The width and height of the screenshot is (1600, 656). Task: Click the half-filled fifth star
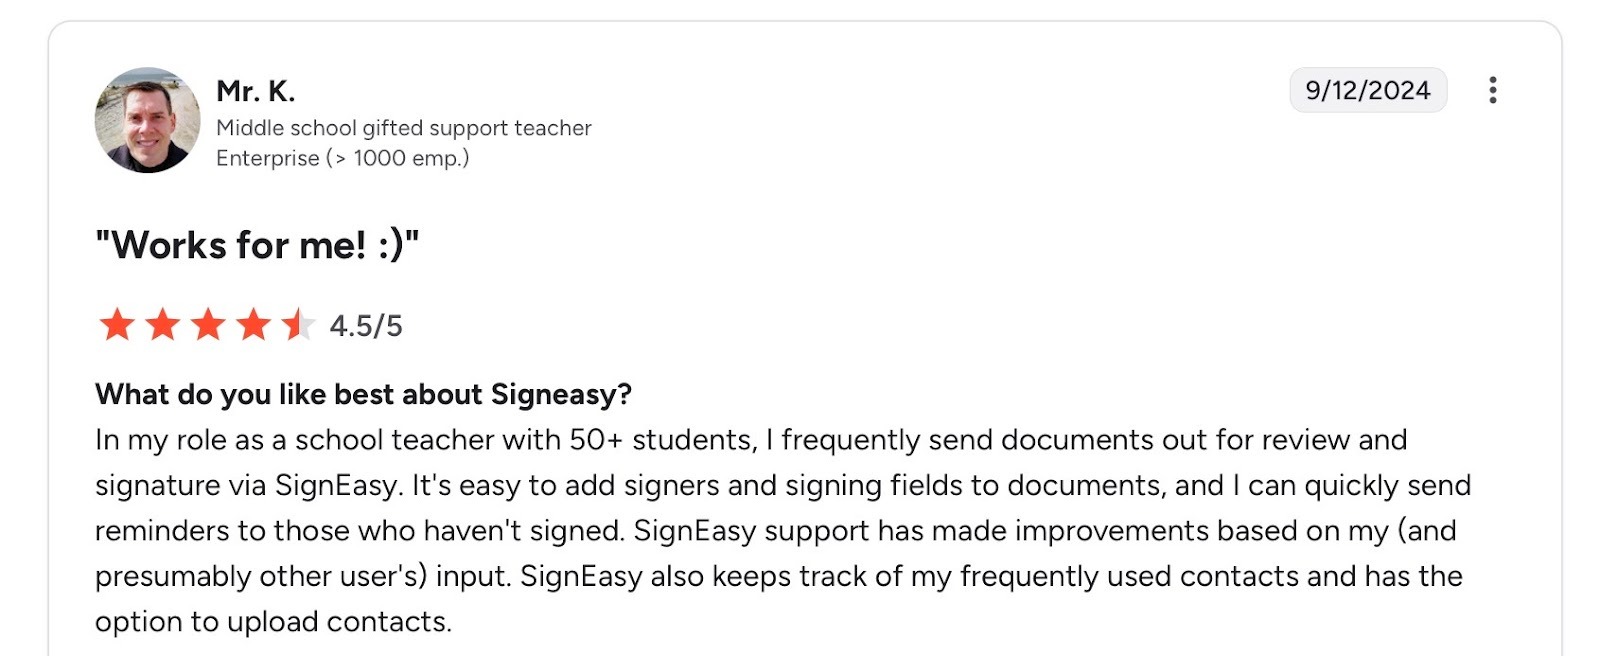point(297,324)
